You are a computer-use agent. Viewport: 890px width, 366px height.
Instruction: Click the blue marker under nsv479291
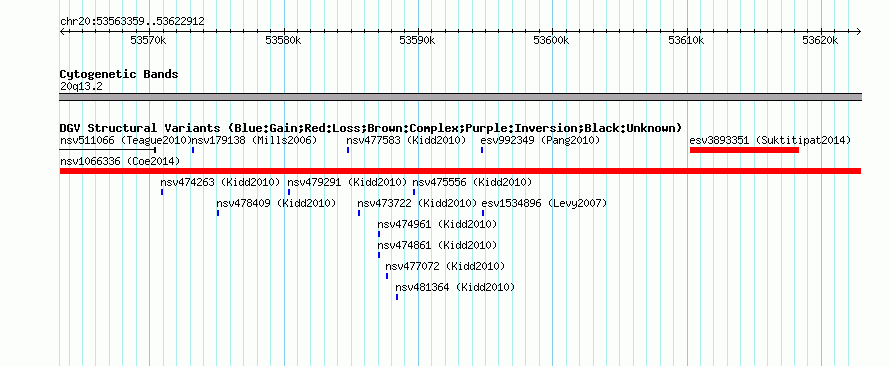coord(289,192)
